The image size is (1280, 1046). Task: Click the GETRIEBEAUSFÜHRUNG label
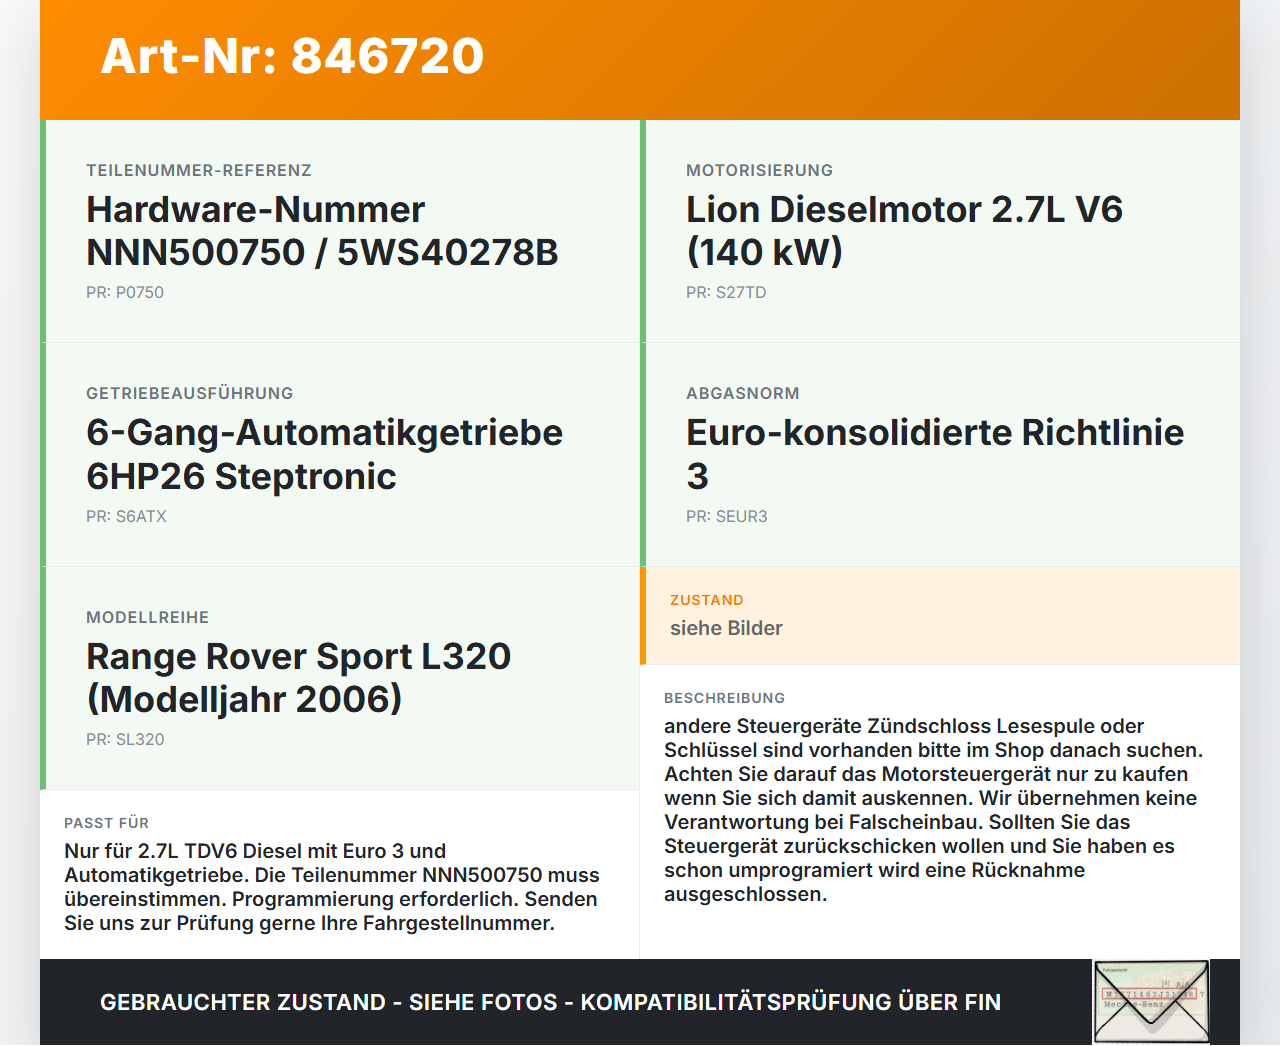pyautogui.click(x=190, y=394)
